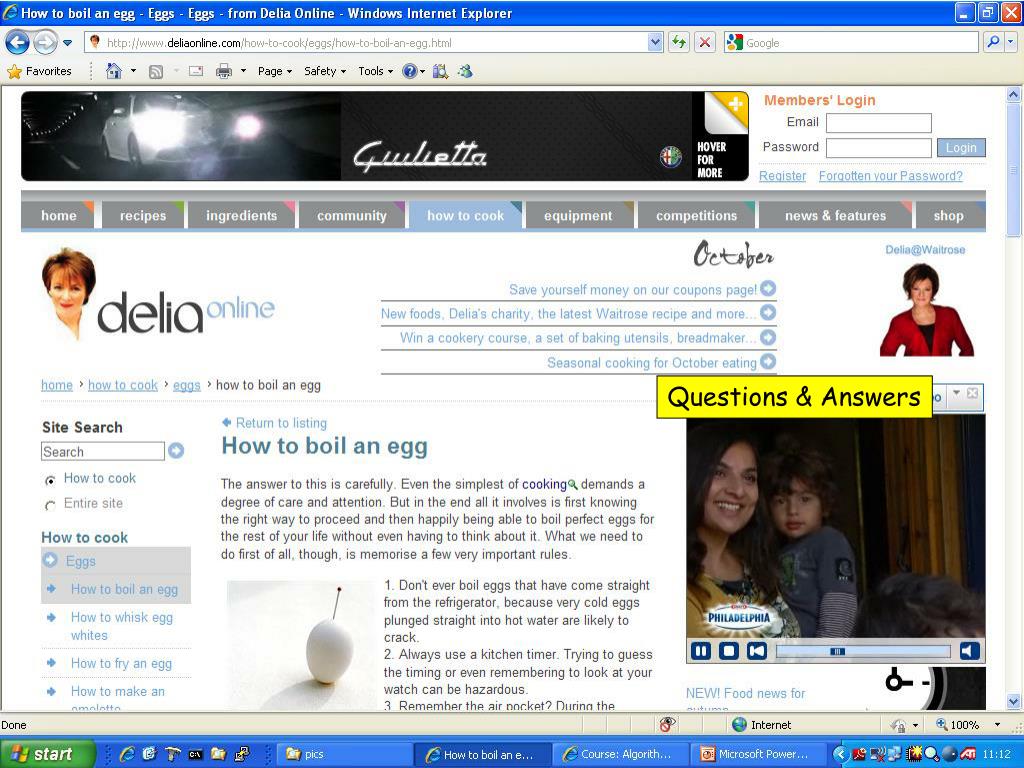This screenshot has width=1024, height=768.
Task: Mute the video ad speaker icon
Action: [970, 651]
